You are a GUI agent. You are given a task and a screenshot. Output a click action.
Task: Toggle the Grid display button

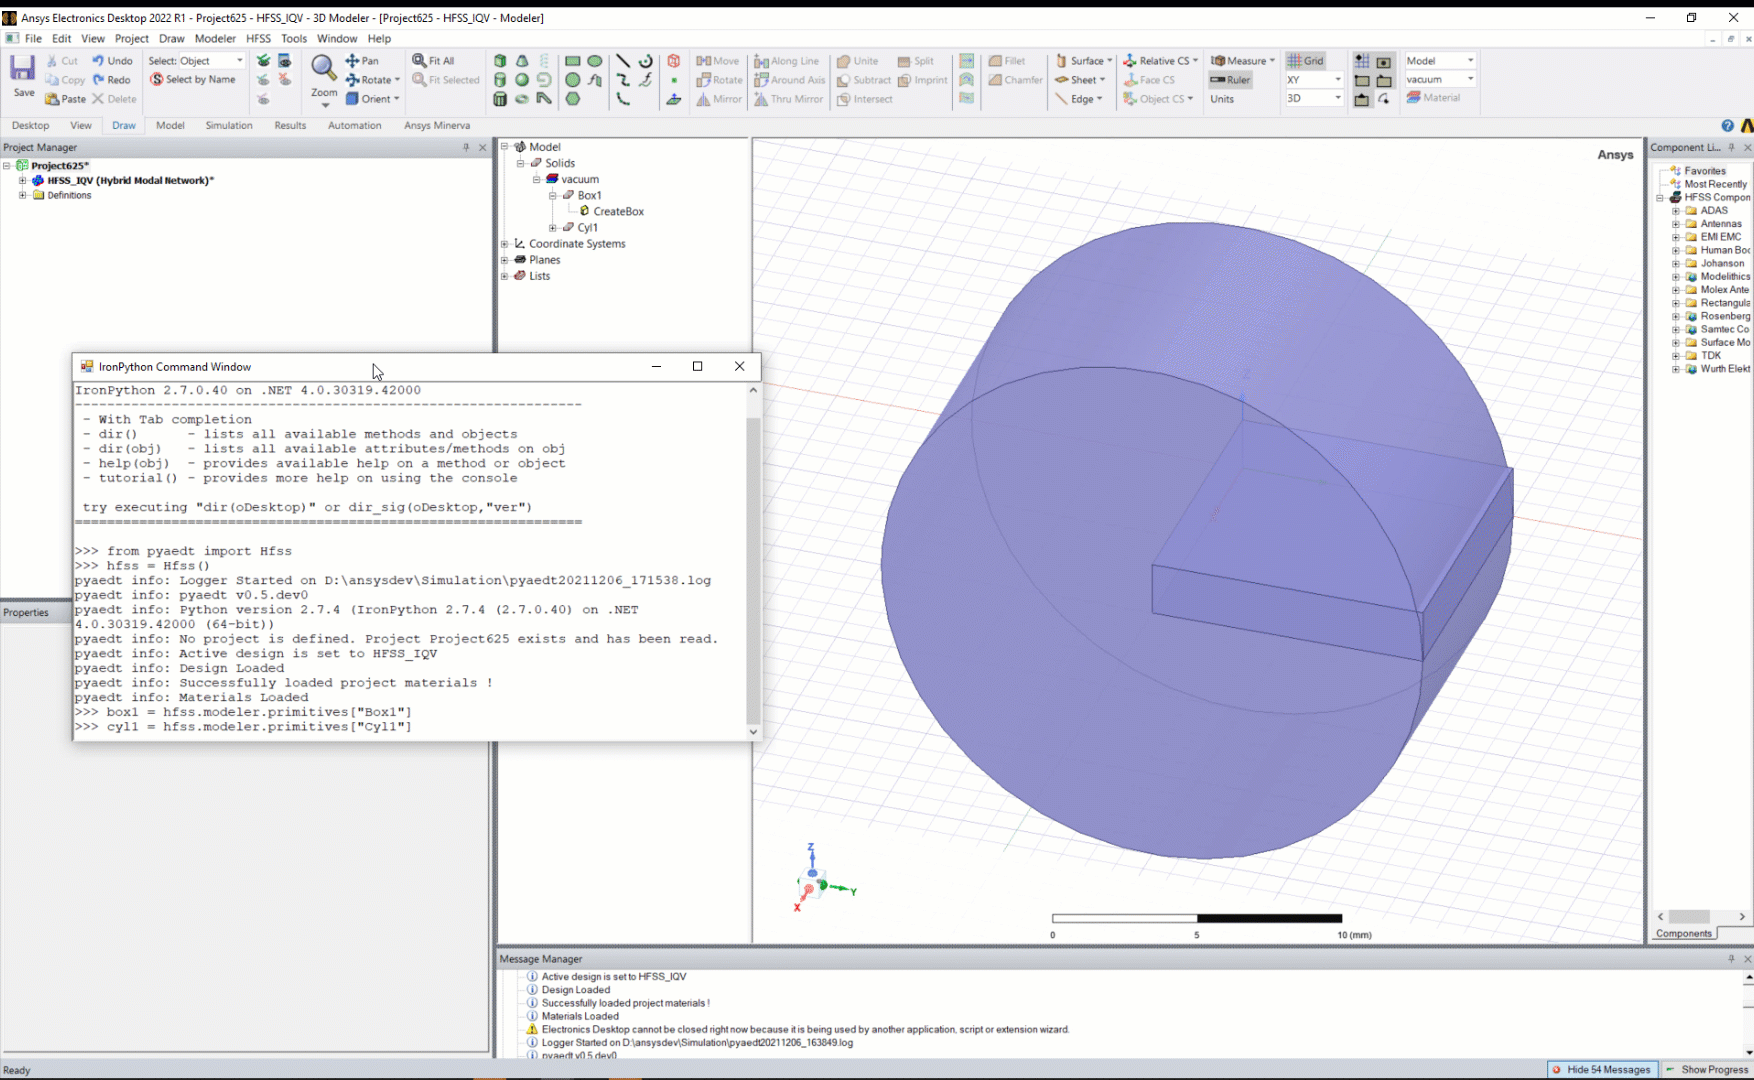coord(1306,61)
